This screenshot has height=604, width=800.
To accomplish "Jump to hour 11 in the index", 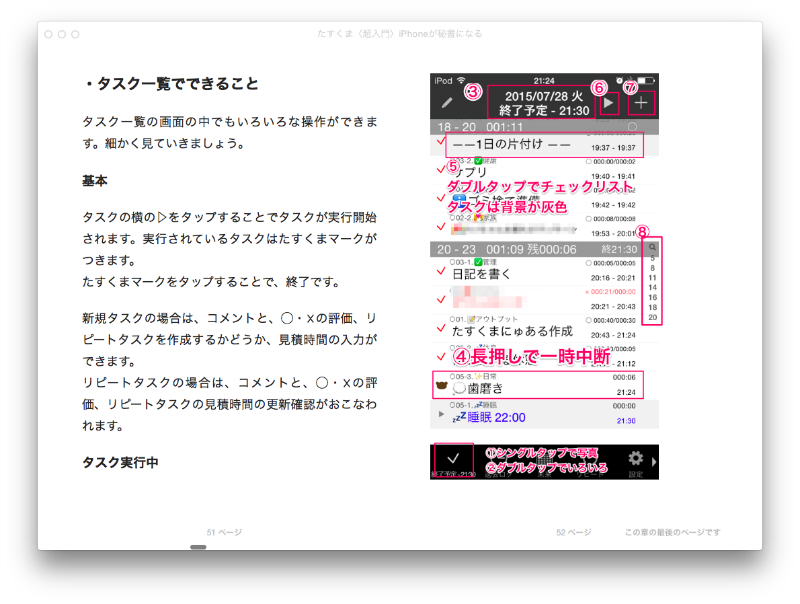I will pyautogui.click(x=653, y=278).
